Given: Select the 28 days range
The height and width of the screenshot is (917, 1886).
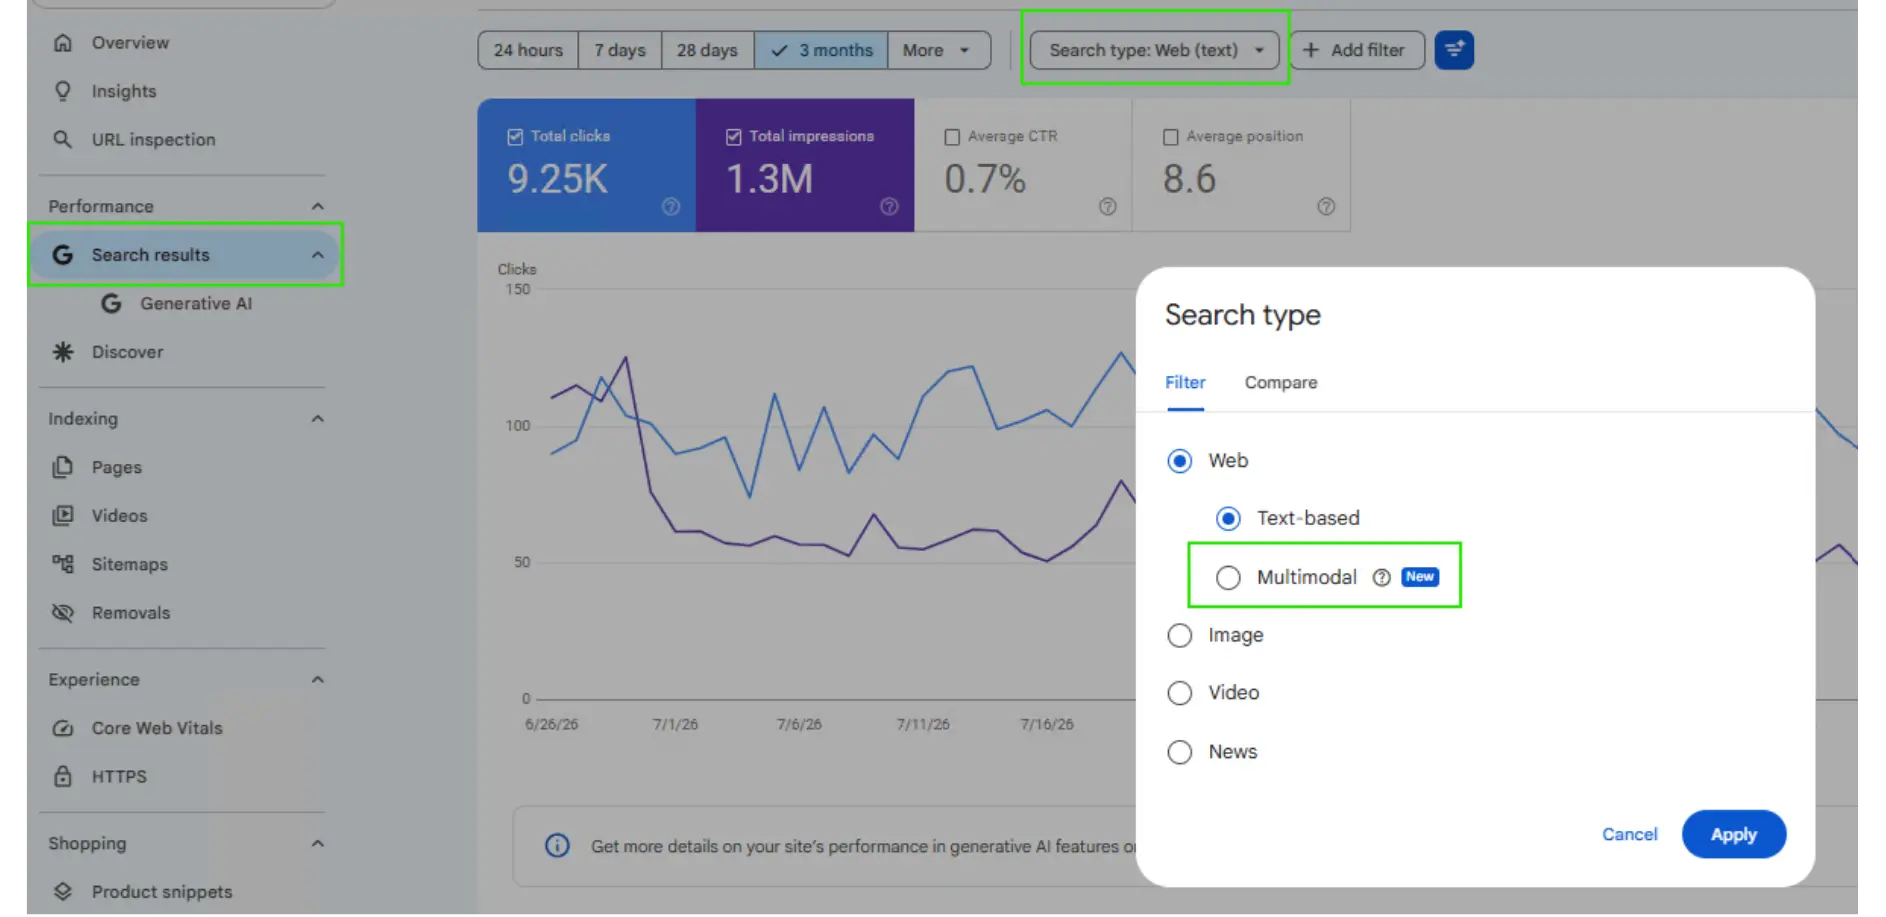Looking at the screenshot, I should pyautogui.click(x=707, y=50).
